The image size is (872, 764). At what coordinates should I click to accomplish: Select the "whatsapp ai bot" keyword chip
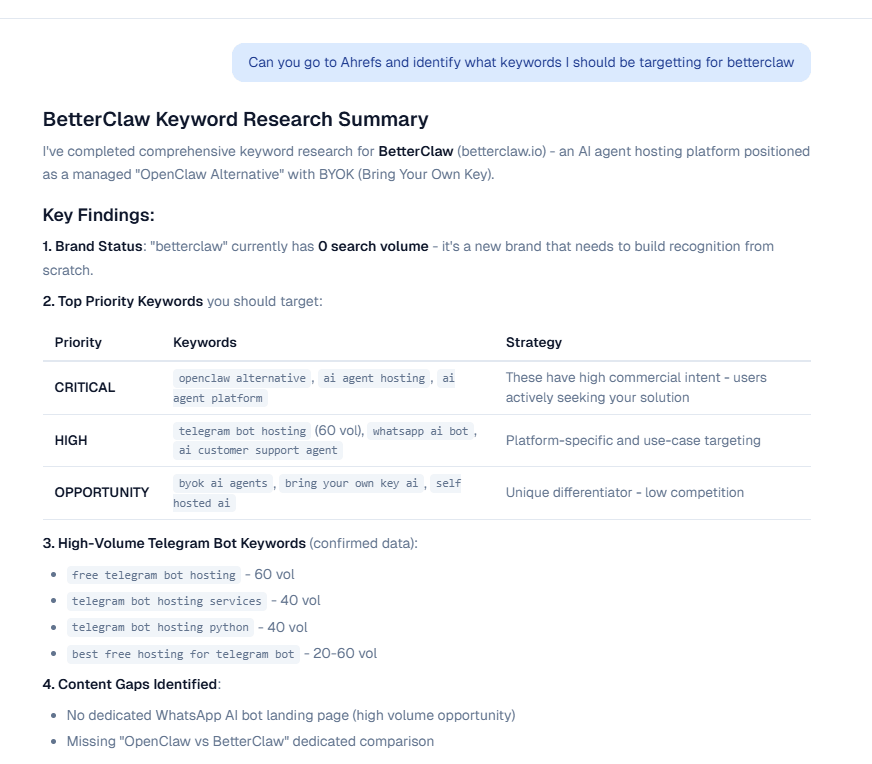[420, 431]
